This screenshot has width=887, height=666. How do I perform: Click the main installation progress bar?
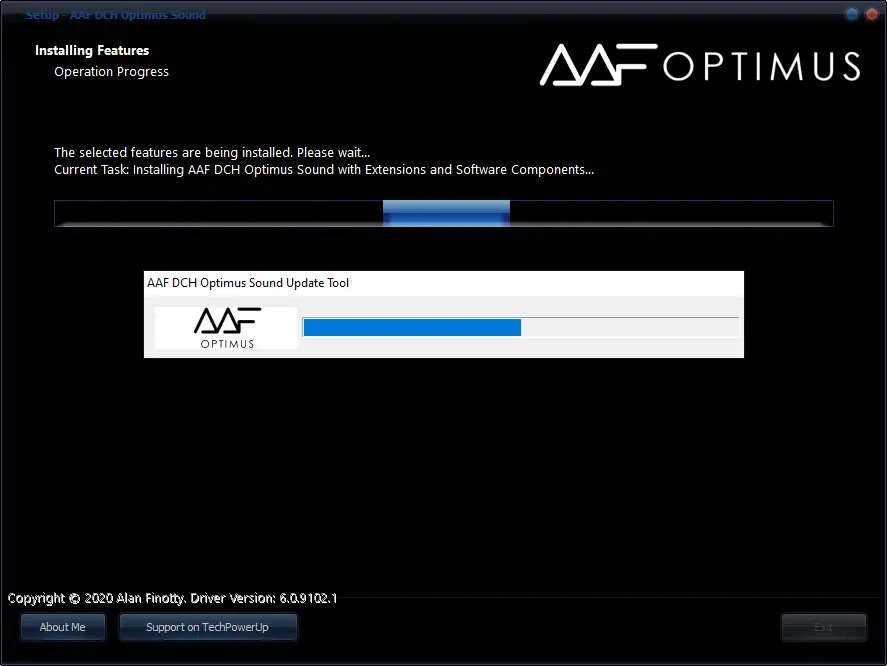click(x=443, y=213)
